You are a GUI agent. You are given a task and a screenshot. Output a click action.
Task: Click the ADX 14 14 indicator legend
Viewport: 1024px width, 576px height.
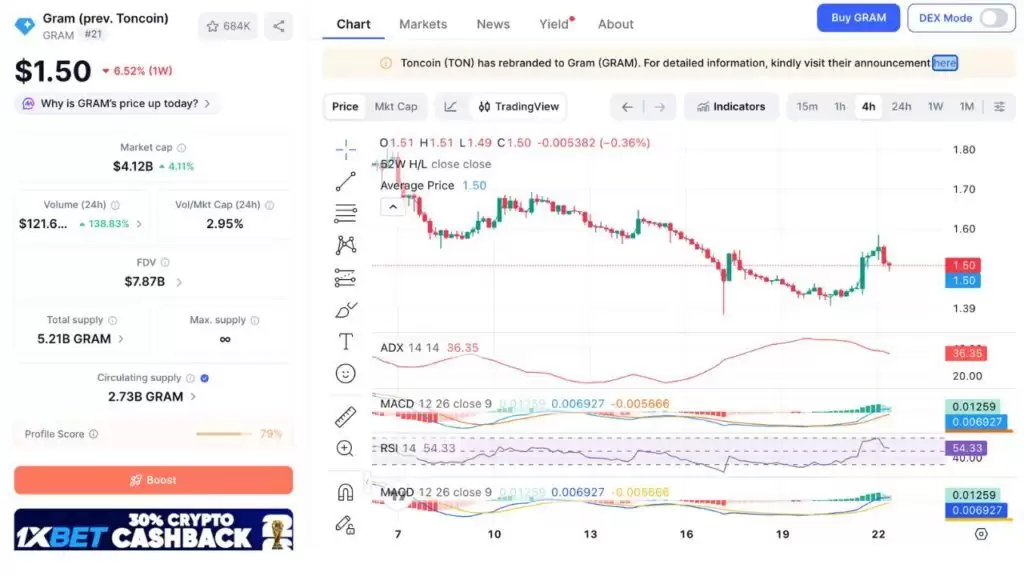point(429,348)
